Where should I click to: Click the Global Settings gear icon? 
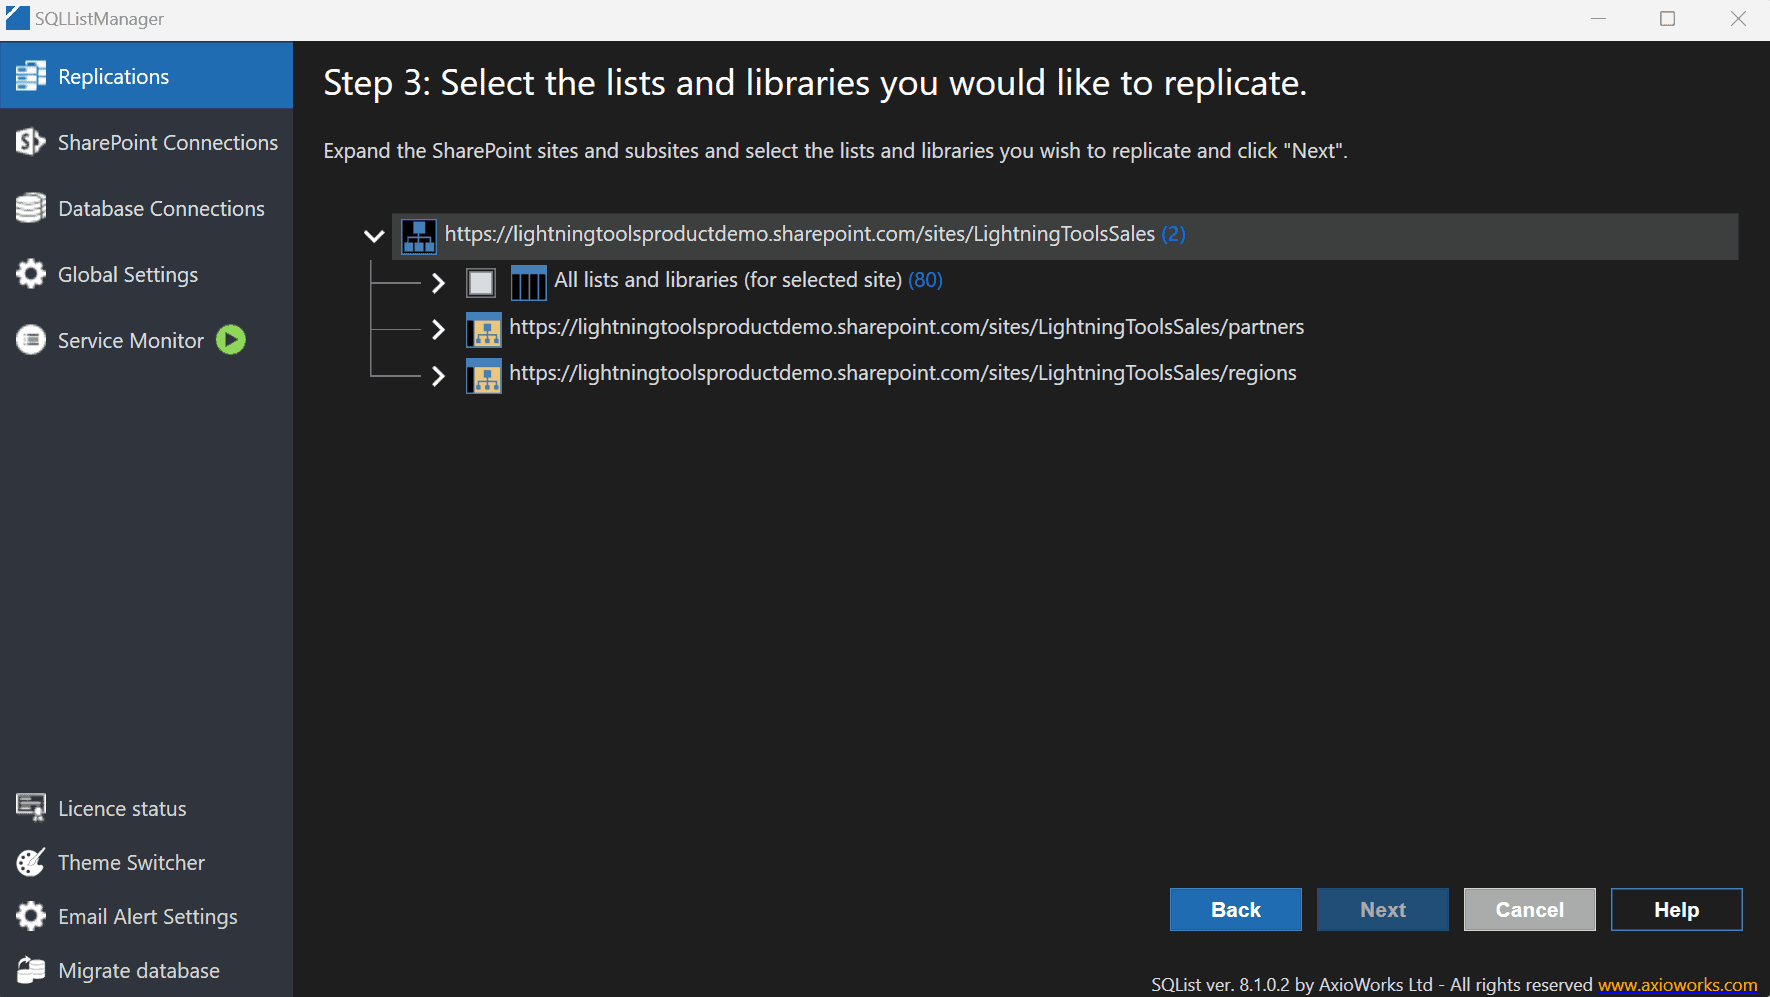click(31, 274)
